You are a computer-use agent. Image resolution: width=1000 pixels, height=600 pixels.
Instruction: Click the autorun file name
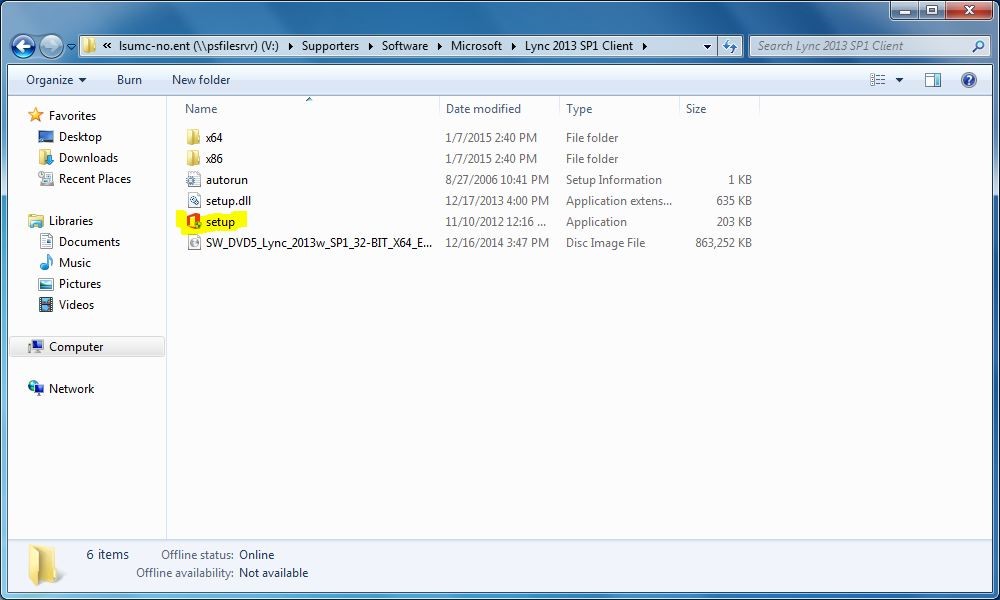point(226,180)
